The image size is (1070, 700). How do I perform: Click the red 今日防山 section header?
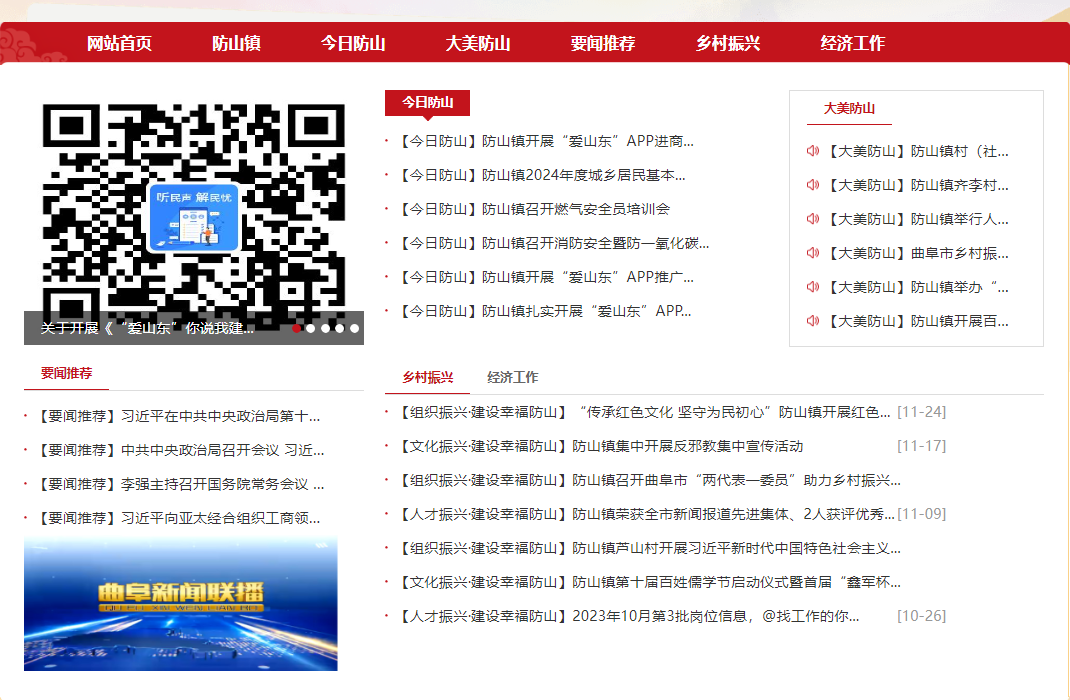(x=427, y=102)
